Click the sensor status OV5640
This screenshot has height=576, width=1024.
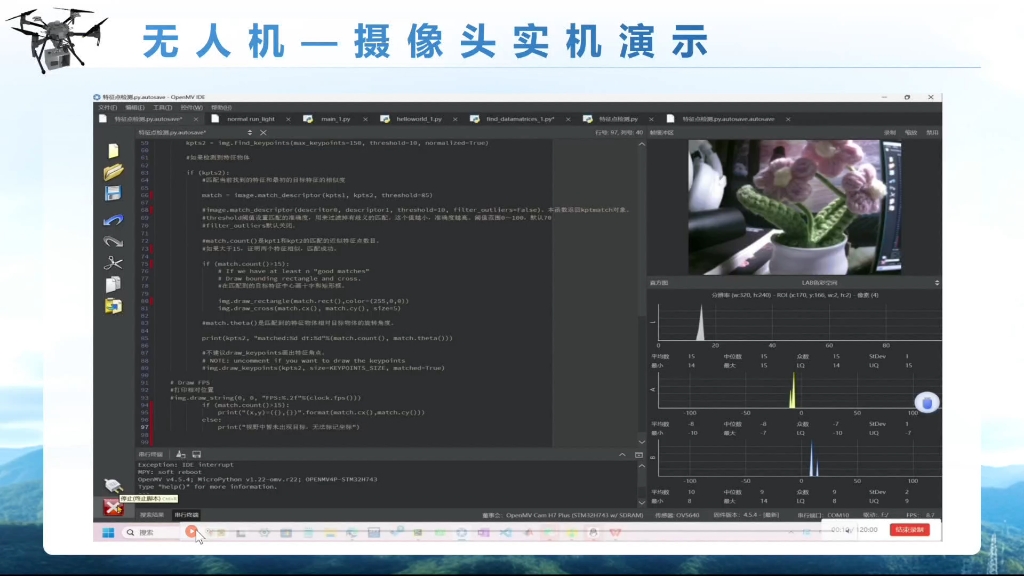677,515
